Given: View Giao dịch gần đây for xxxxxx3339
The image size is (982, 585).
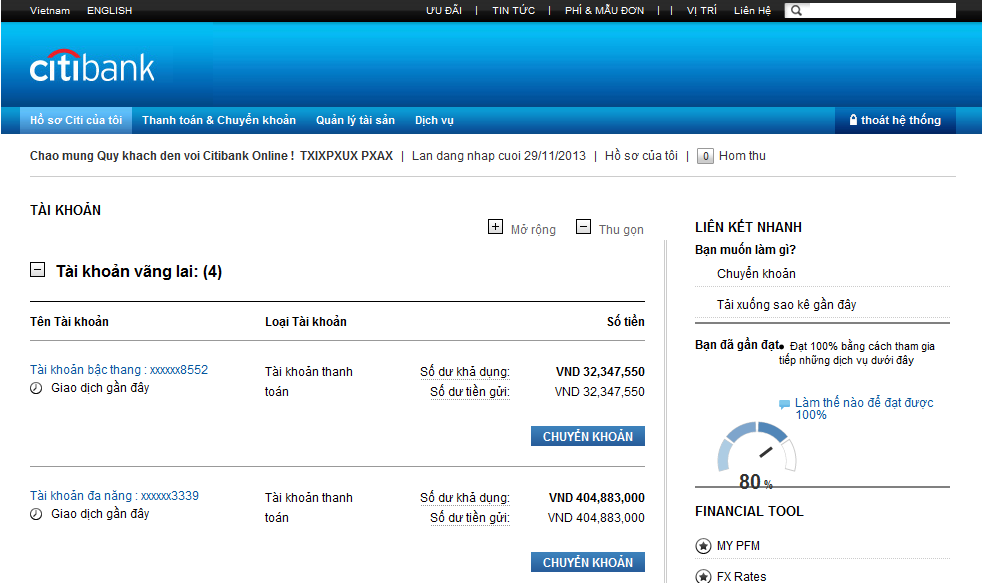Looking at the screenshot, I should 100,514.
